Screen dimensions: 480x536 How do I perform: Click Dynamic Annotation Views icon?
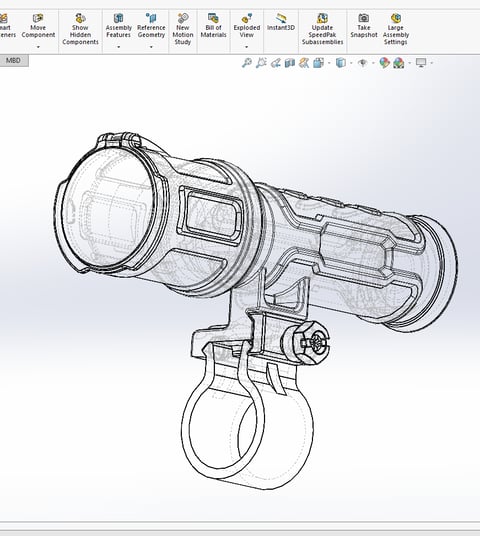pyautogui.click(x=304, y=63)
